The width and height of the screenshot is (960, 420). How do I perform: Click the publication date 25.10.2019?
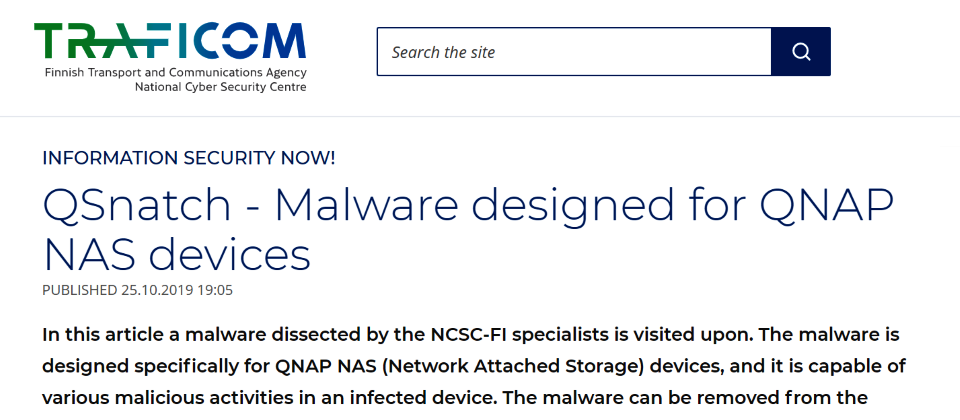click(157, 290)
